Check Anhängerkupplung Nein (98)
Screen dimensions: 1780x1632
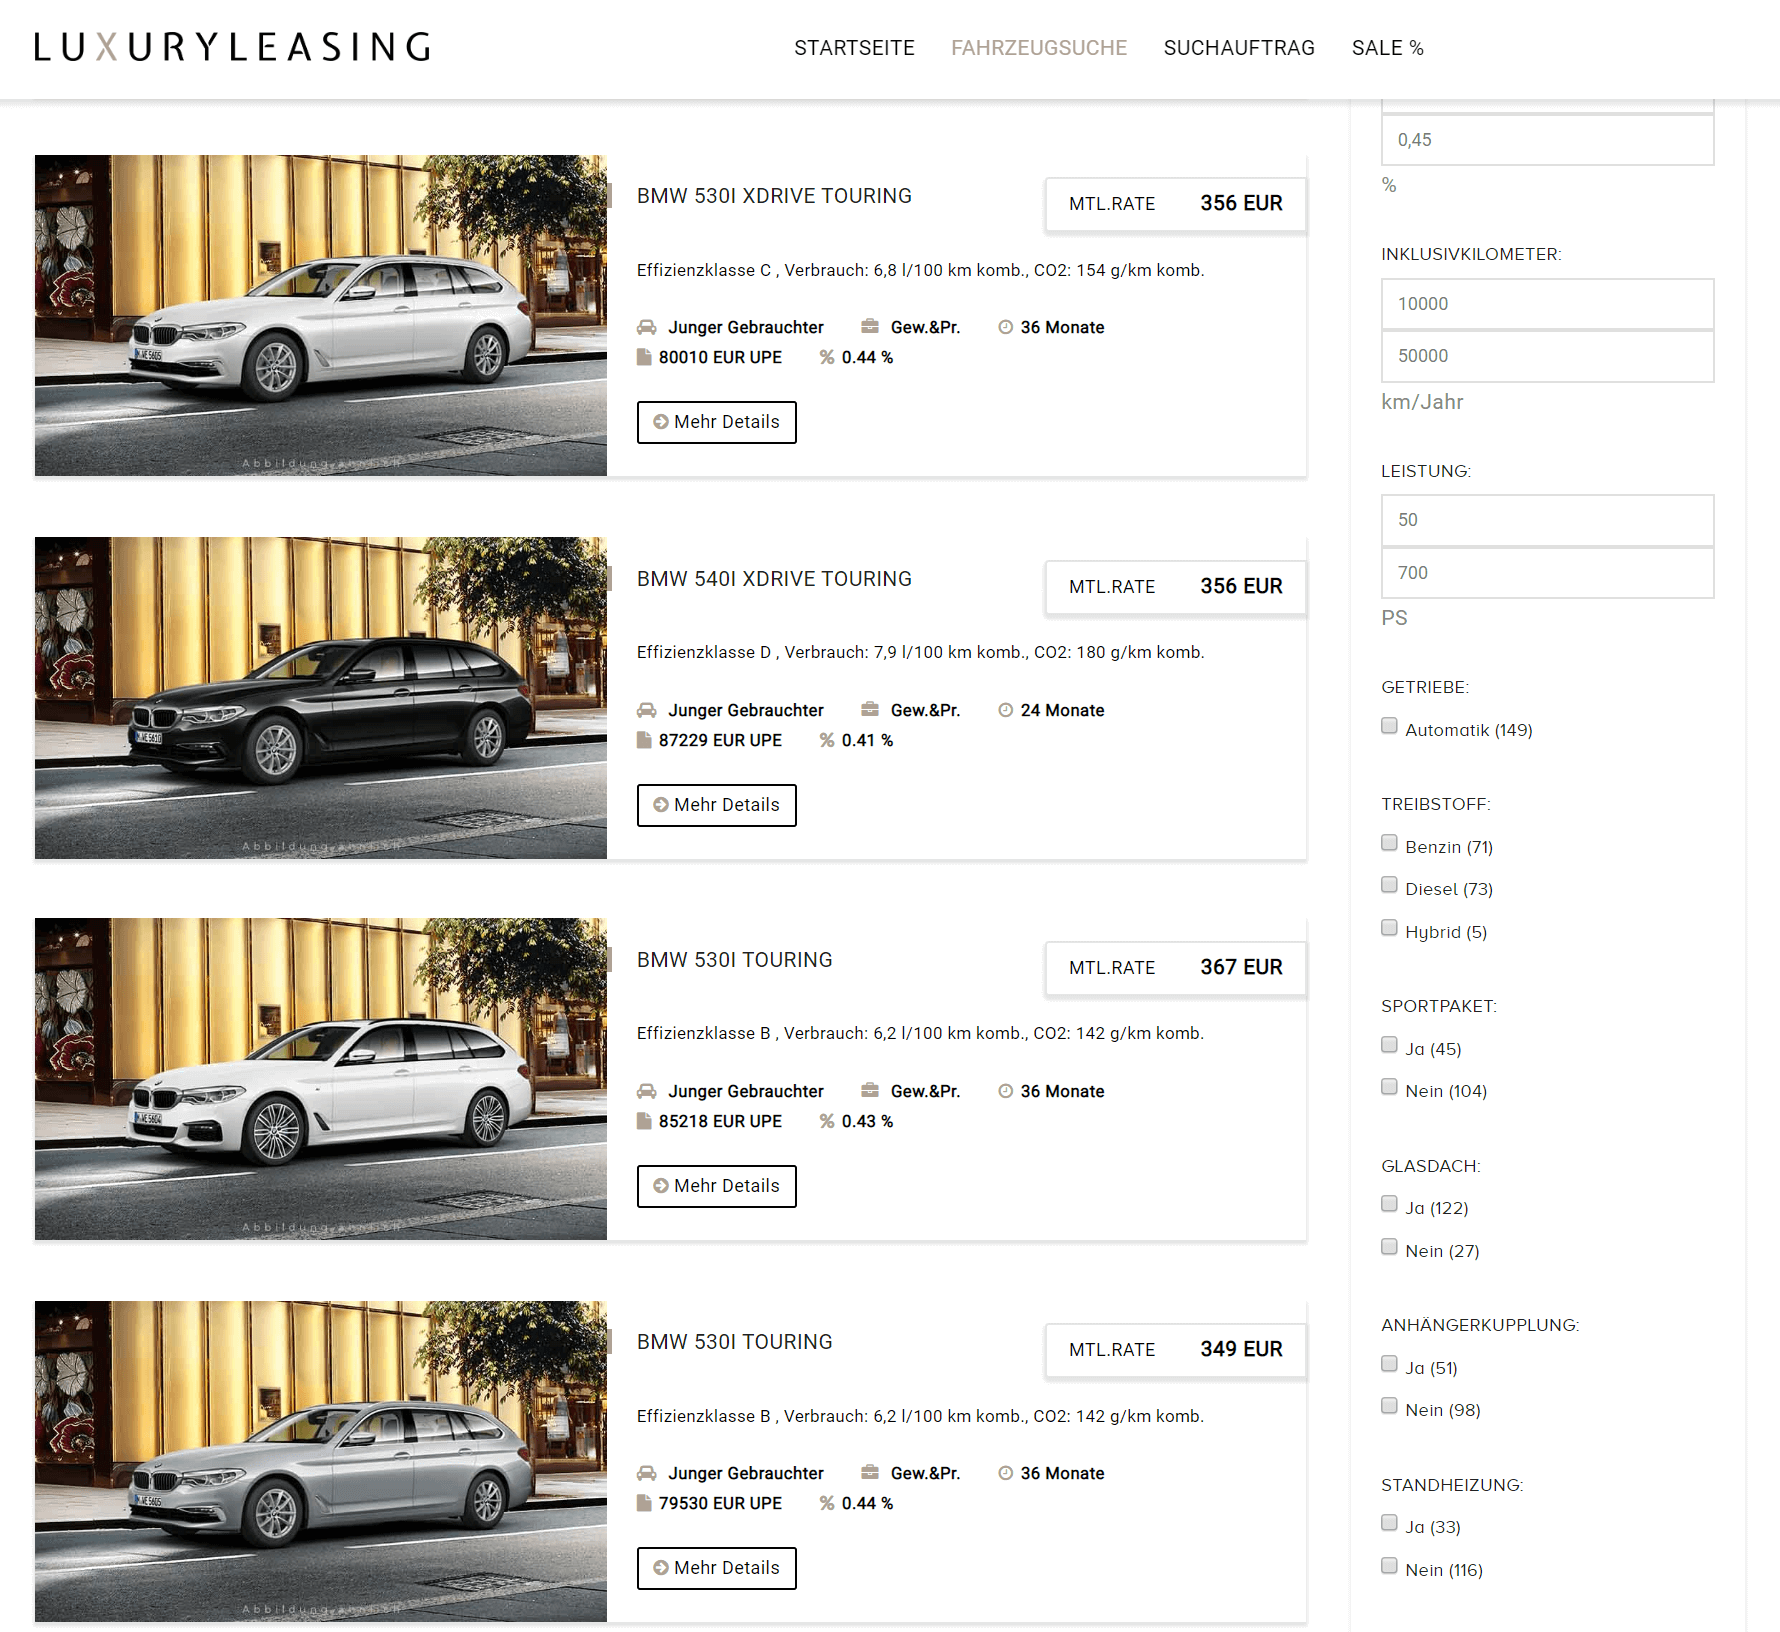(x=1389, y=1406)
